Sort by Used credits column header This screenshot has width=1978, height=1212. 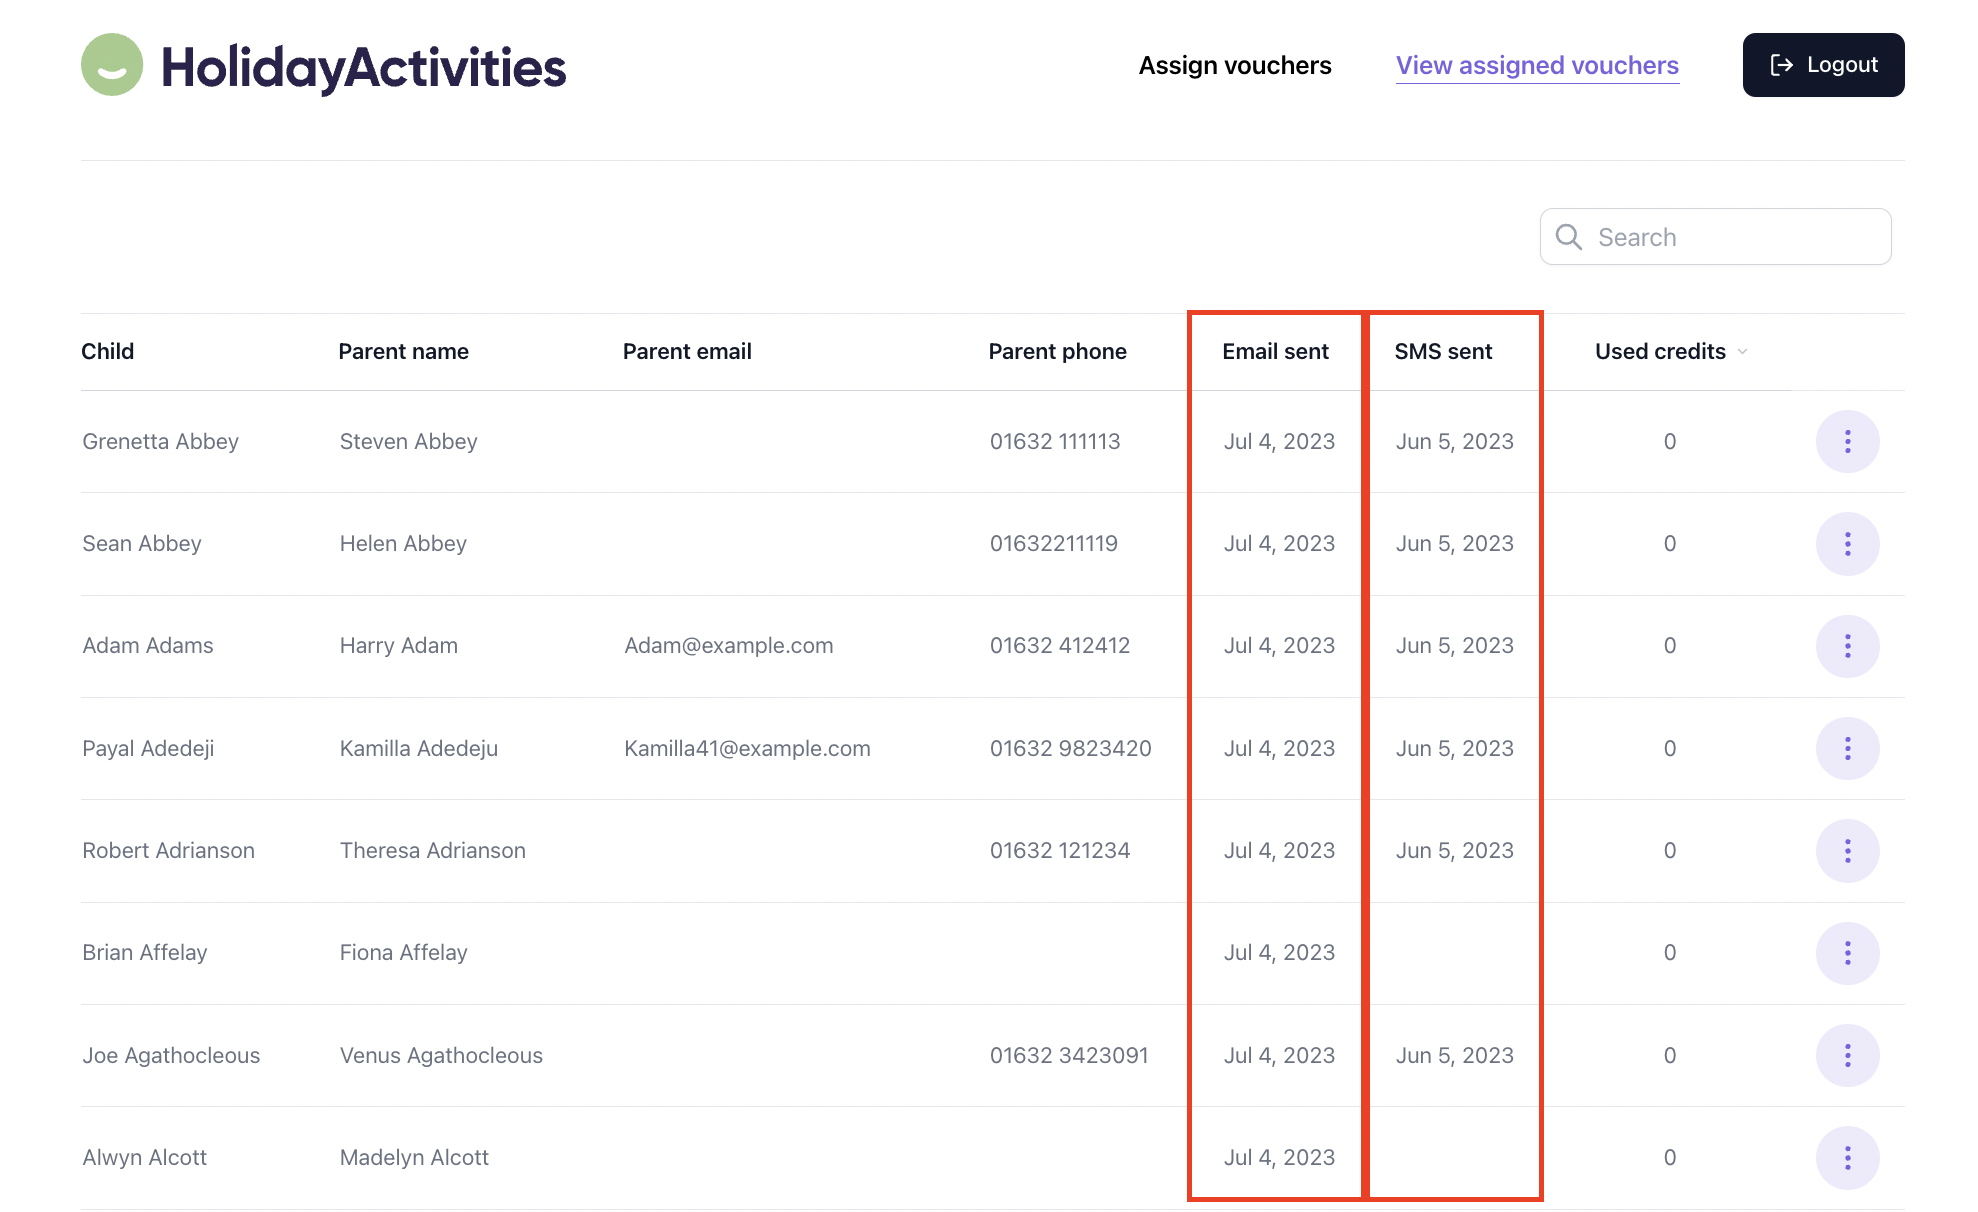(1660, 352)
